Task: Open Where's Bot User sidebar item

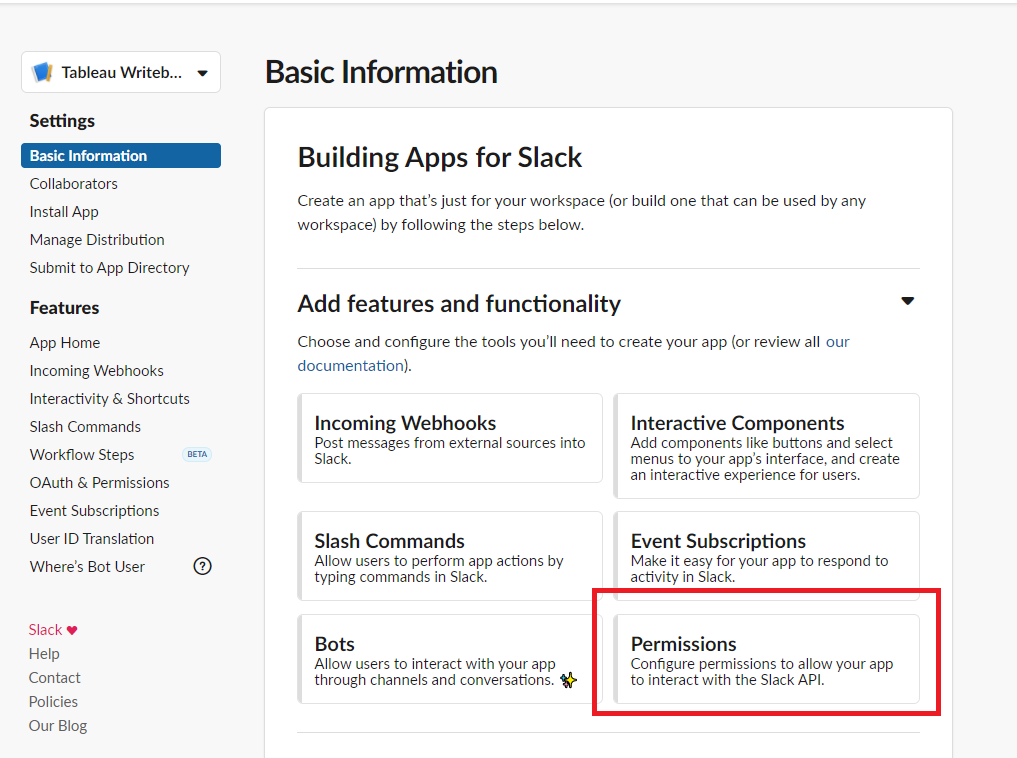Action: (87, 567)
